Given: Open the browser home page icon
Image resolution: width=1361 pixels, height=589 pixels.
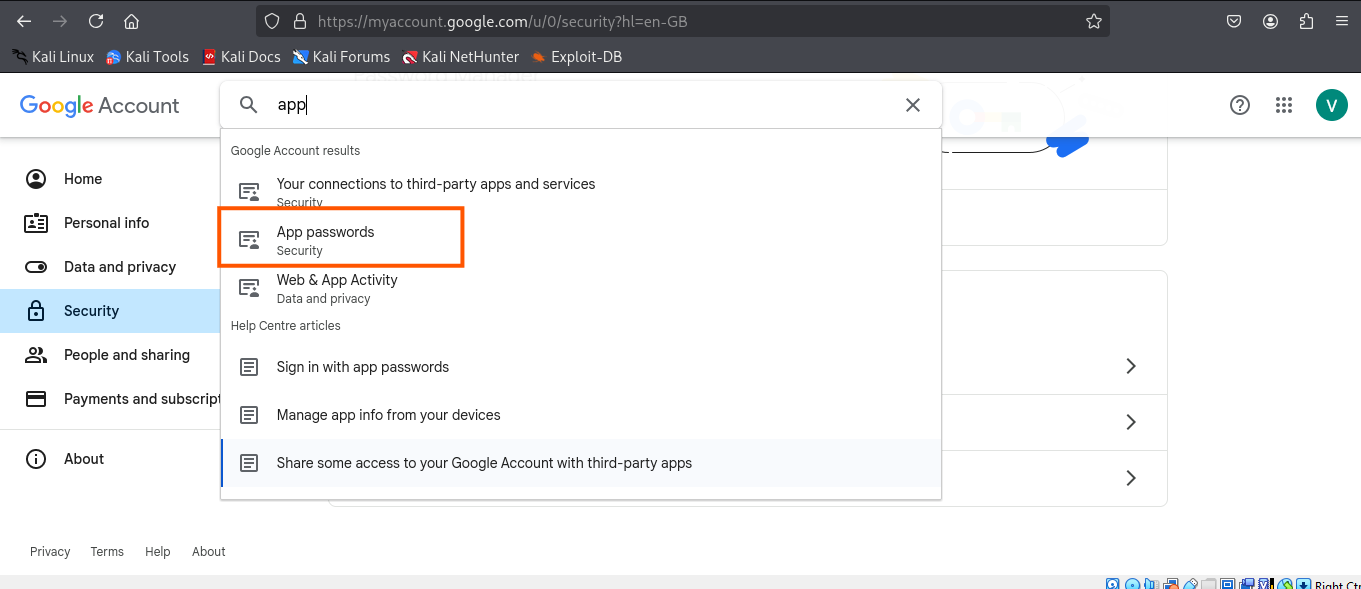Looking at the screenshot, I should click(131, 21).
